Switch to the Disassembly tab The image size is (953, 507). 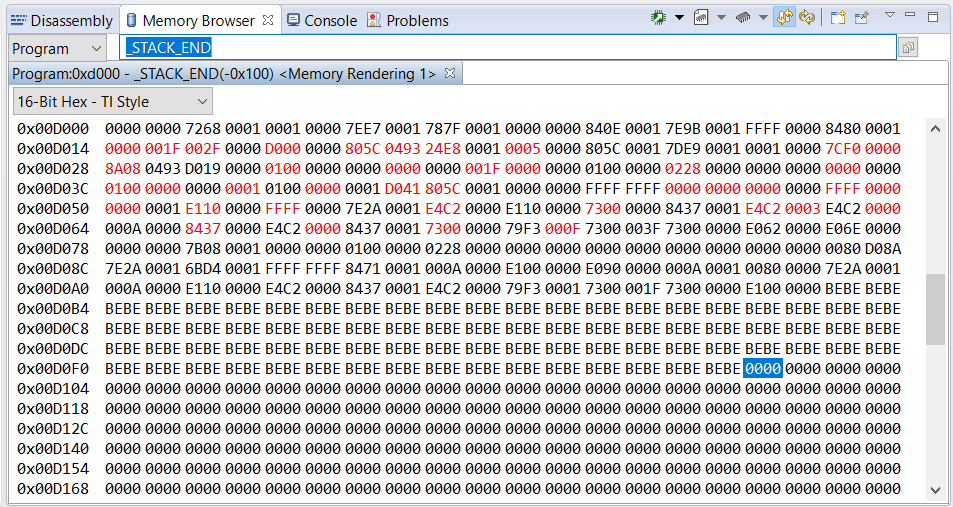pyautogui.click(x=61, y=21)
